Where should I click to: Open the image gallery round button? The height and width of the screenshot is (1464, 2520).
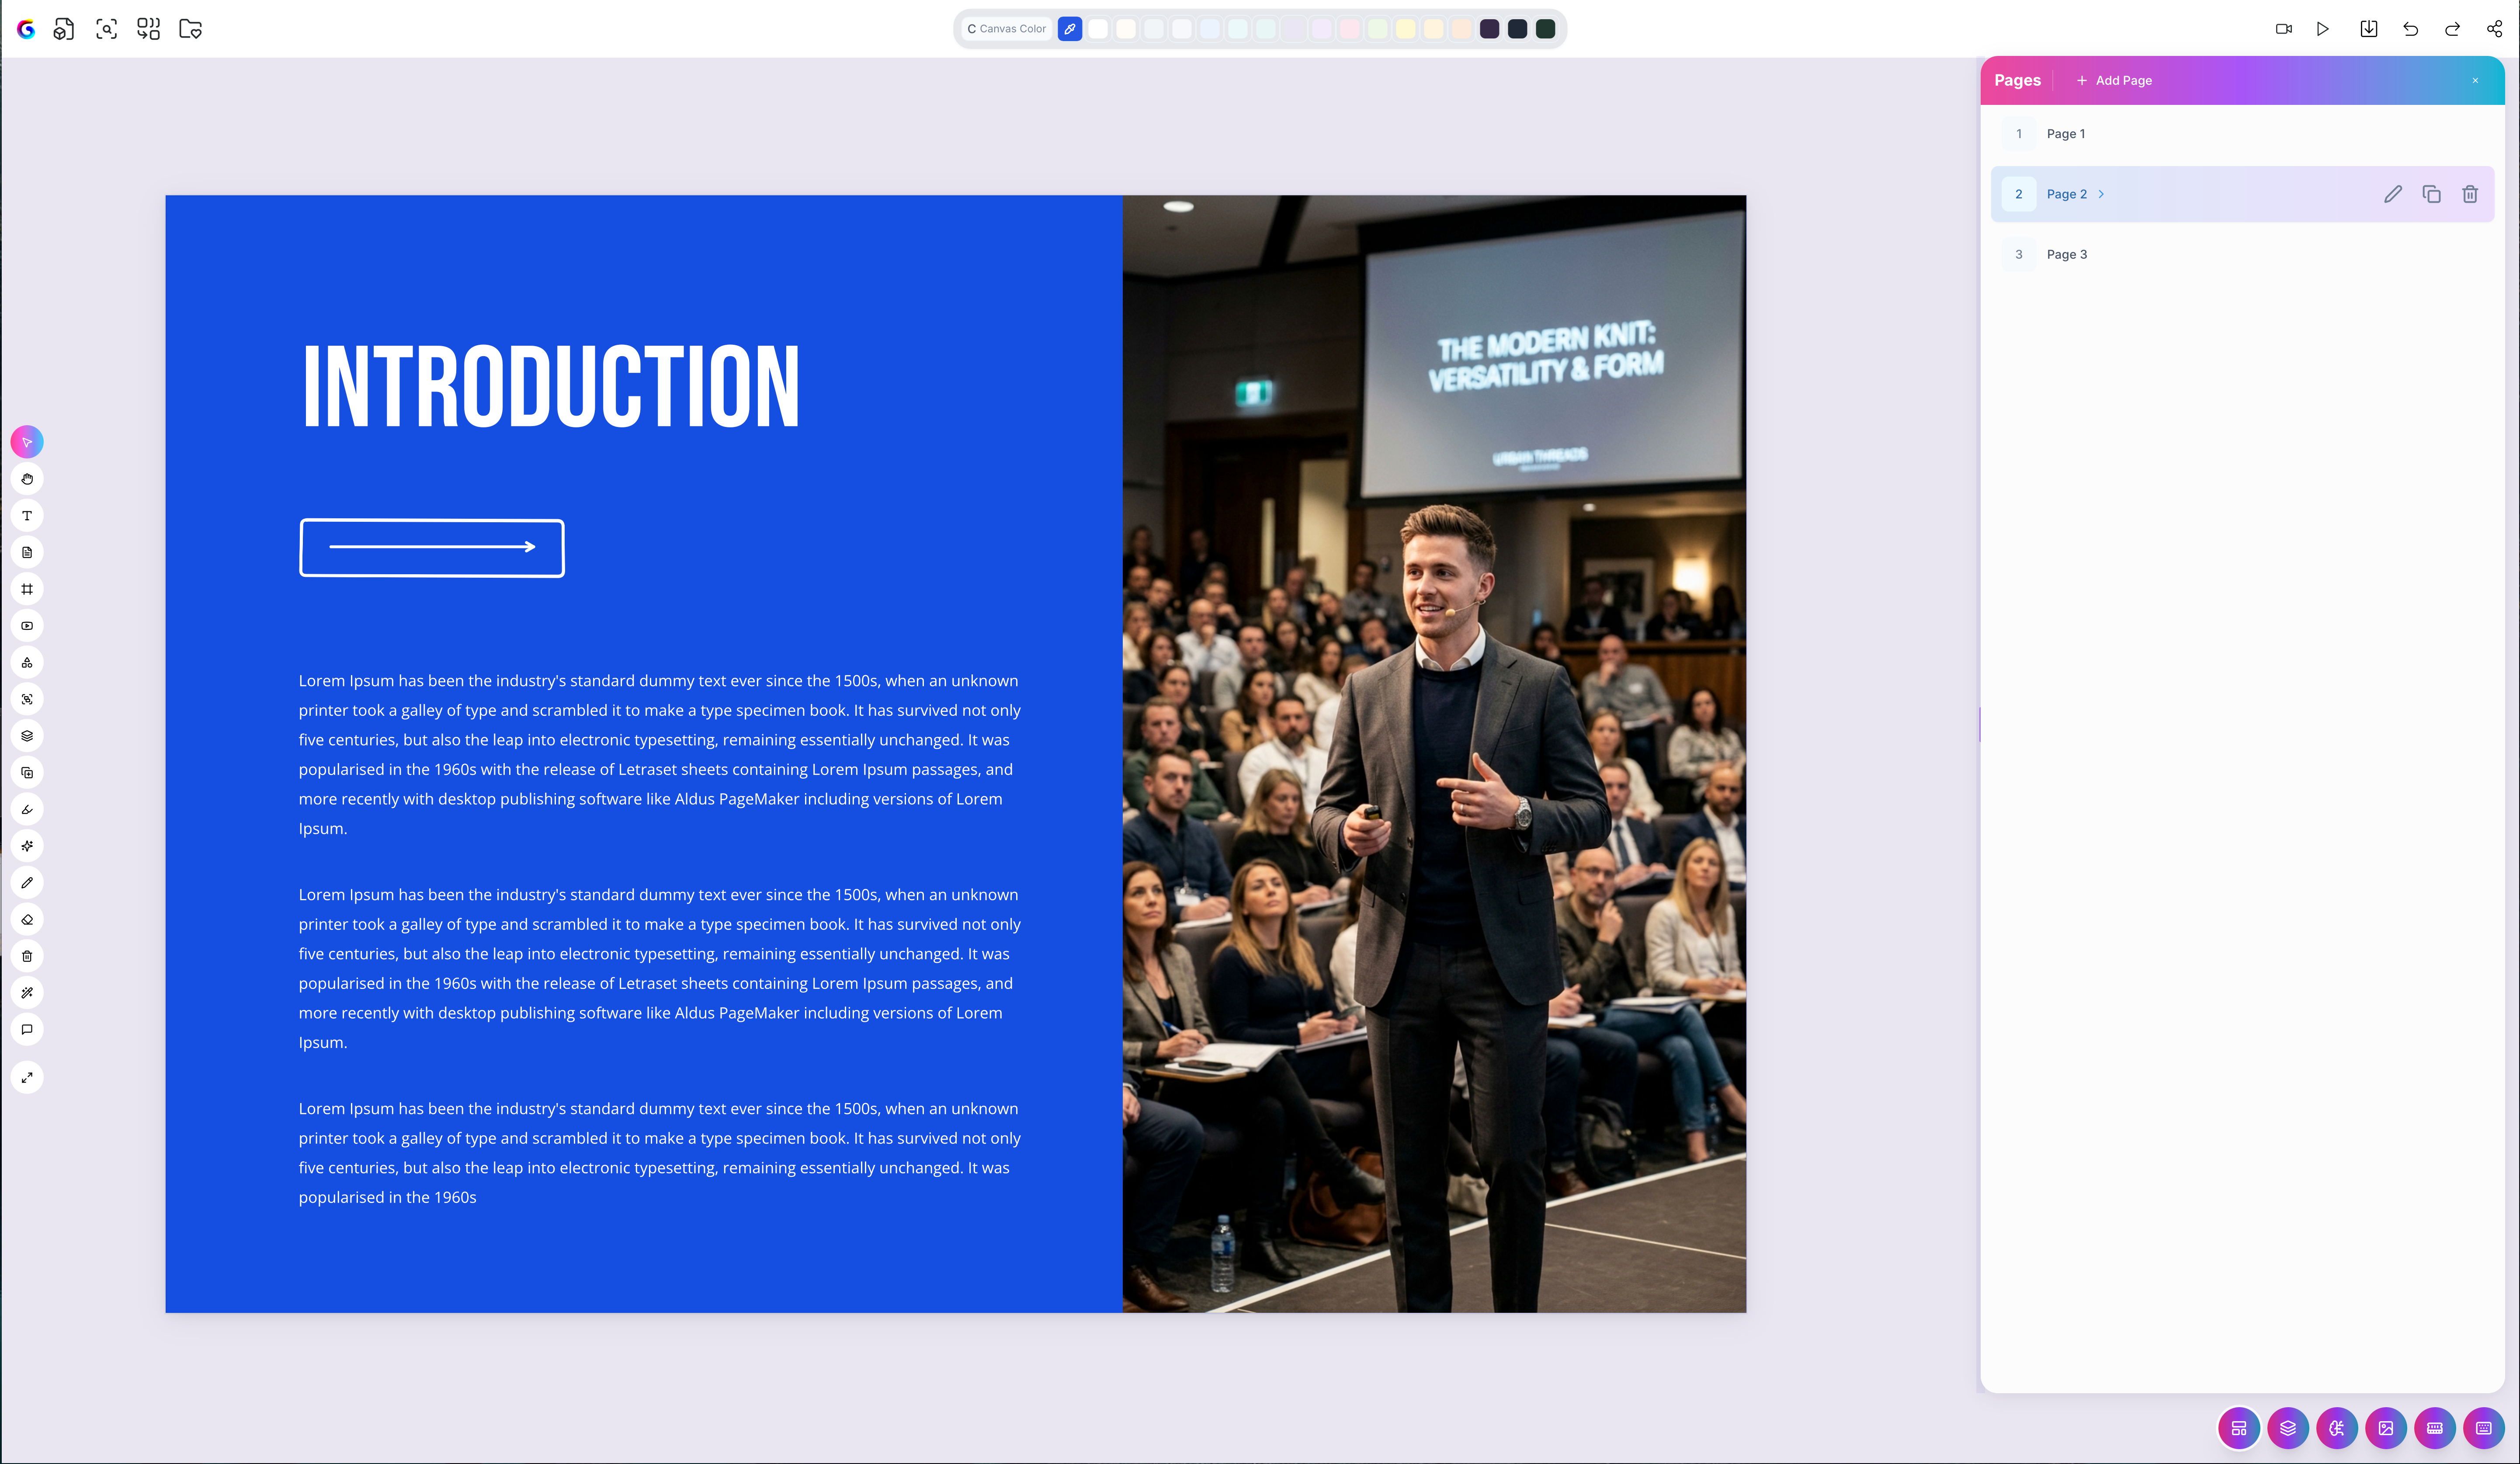pos(2386,1428)
